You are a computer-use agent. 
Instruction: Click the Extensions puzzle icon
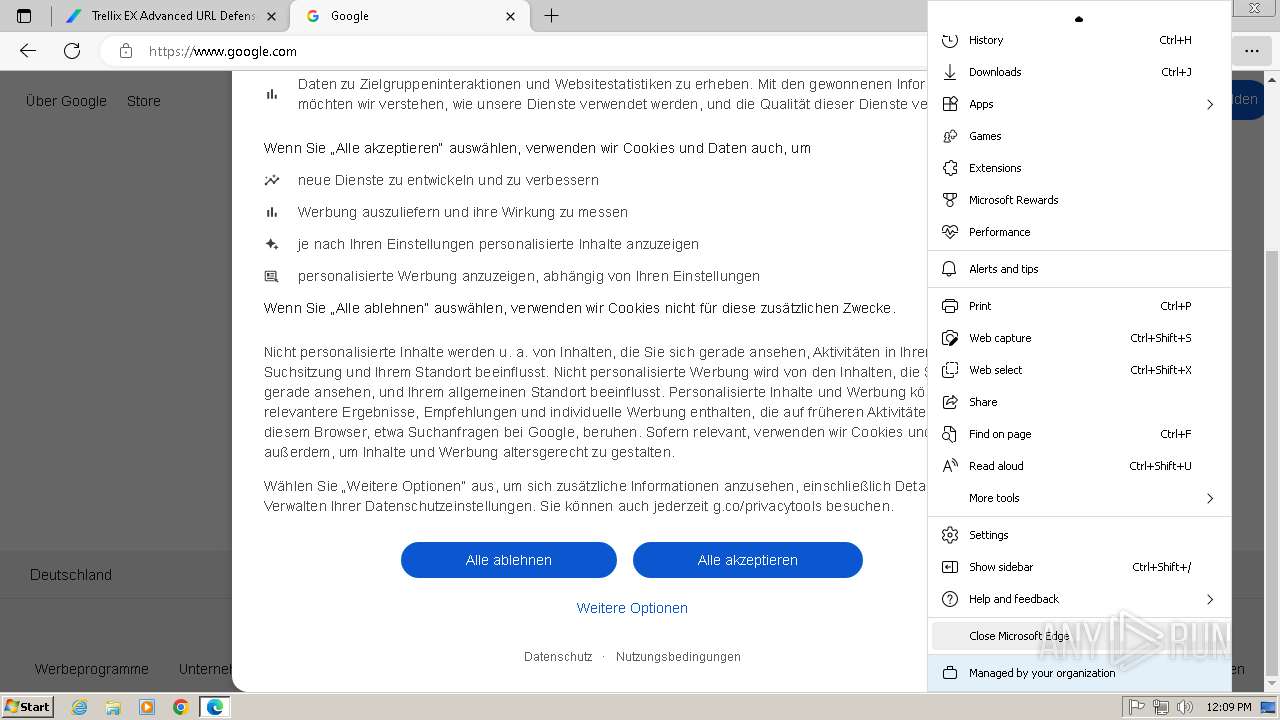coord(950,168)
